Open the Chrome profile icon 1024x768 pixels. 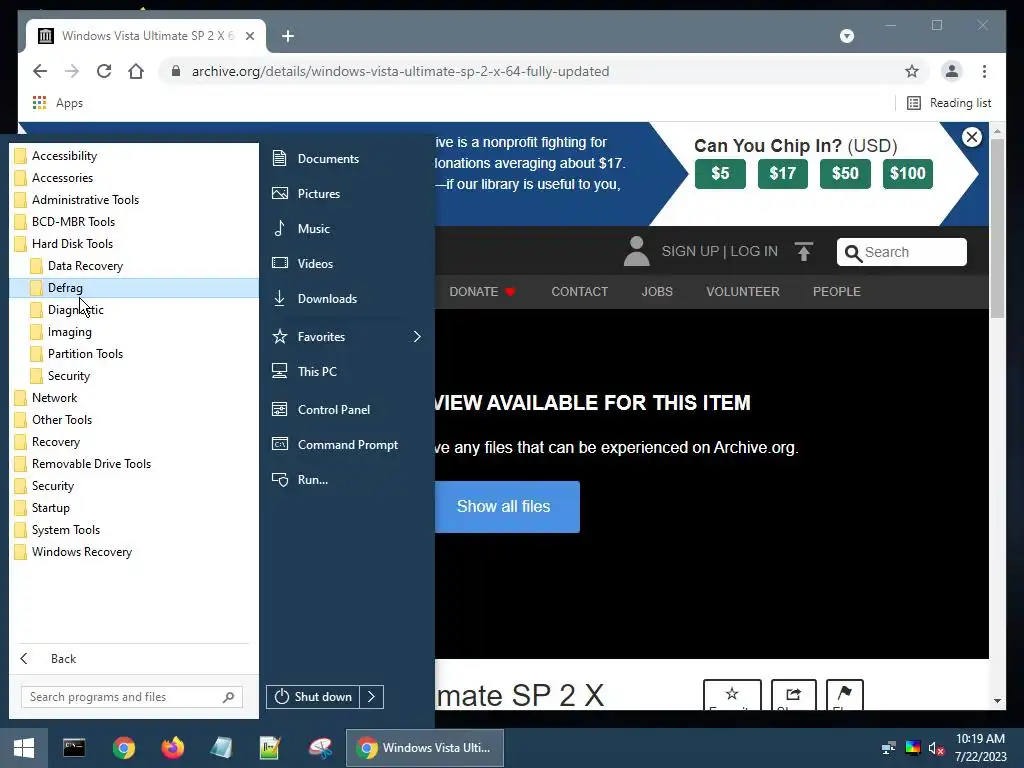952,71
